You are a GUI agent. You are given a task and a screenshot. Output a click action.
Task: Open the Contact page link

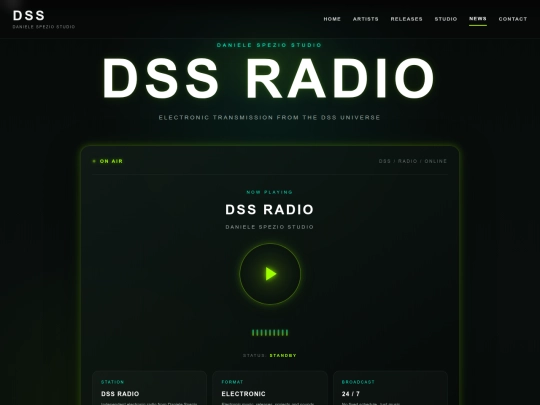pyautogui.click(x=513, y=19)
